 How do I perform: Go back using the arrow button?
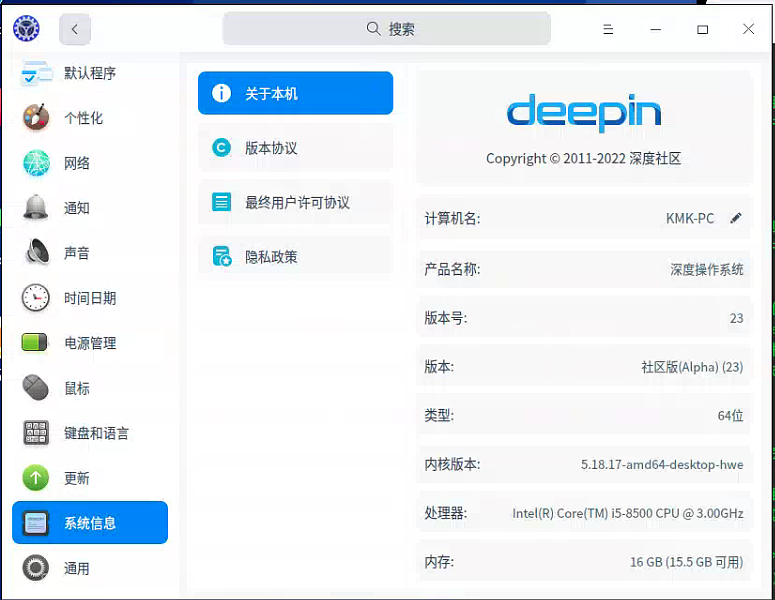pyautogui.click(x=75, y=30)
